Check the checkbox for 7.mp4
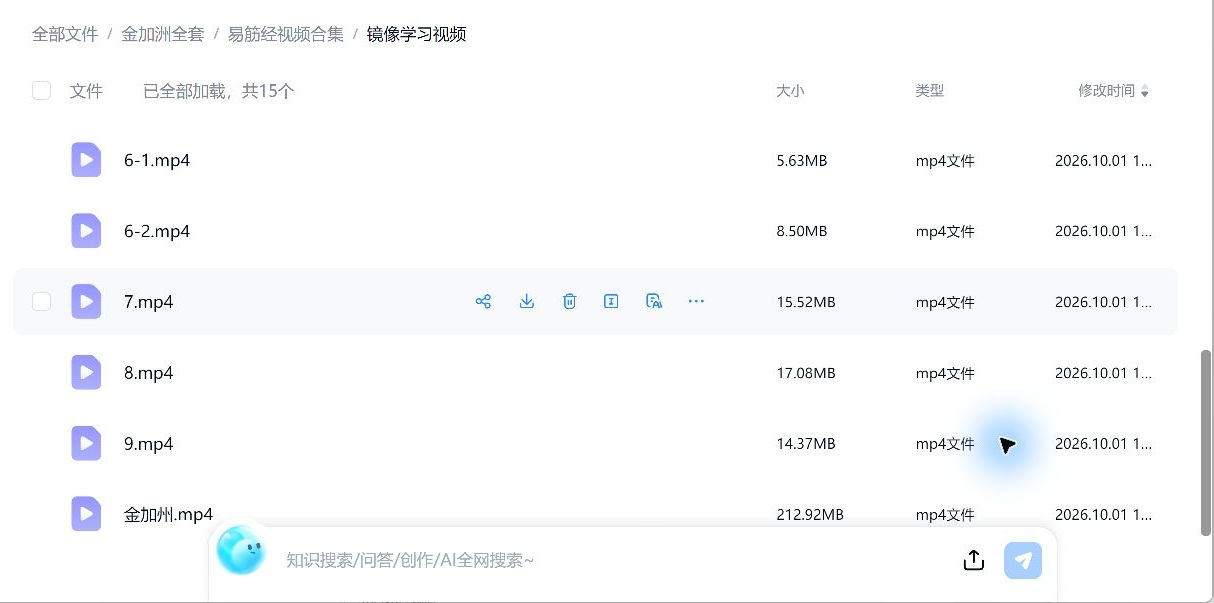The image size is (1214, 603). pos(41,301)
